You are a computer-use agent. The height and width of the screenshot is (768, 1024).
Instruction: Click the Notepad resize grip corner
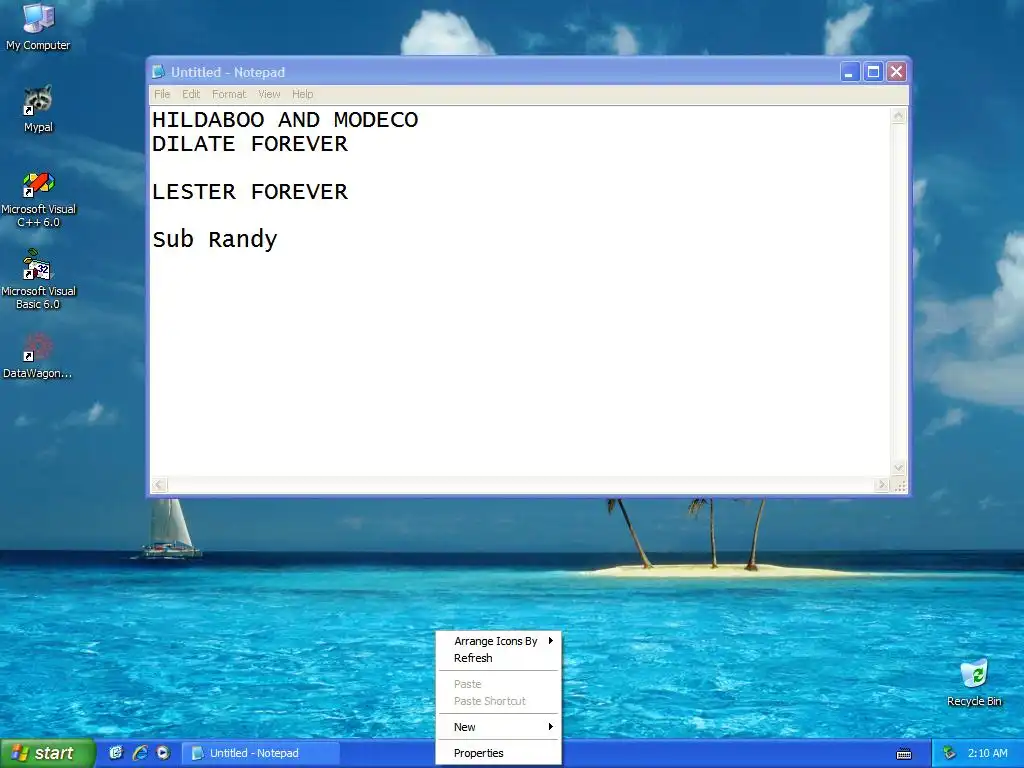(x=900, y=485)
